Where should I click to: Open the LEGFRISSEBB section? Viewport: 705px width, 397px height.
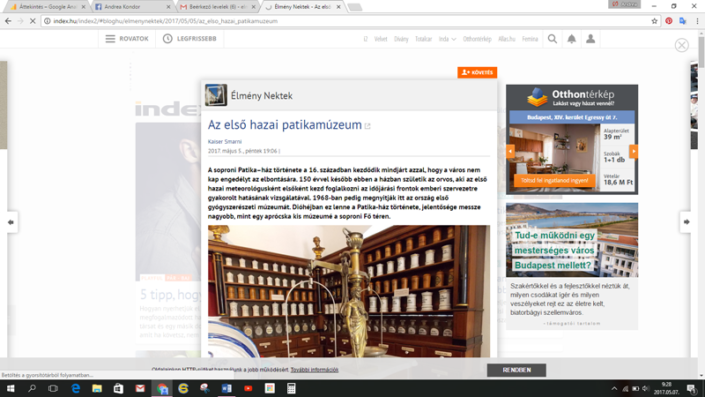pyautogui.click(x=190, y=39)
